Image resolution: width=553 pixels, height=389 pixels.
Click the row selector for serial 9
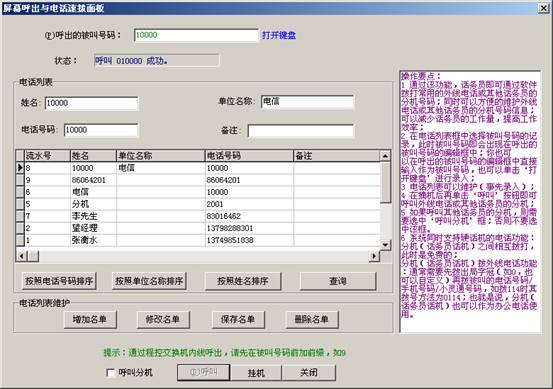(x=20, y=180)
